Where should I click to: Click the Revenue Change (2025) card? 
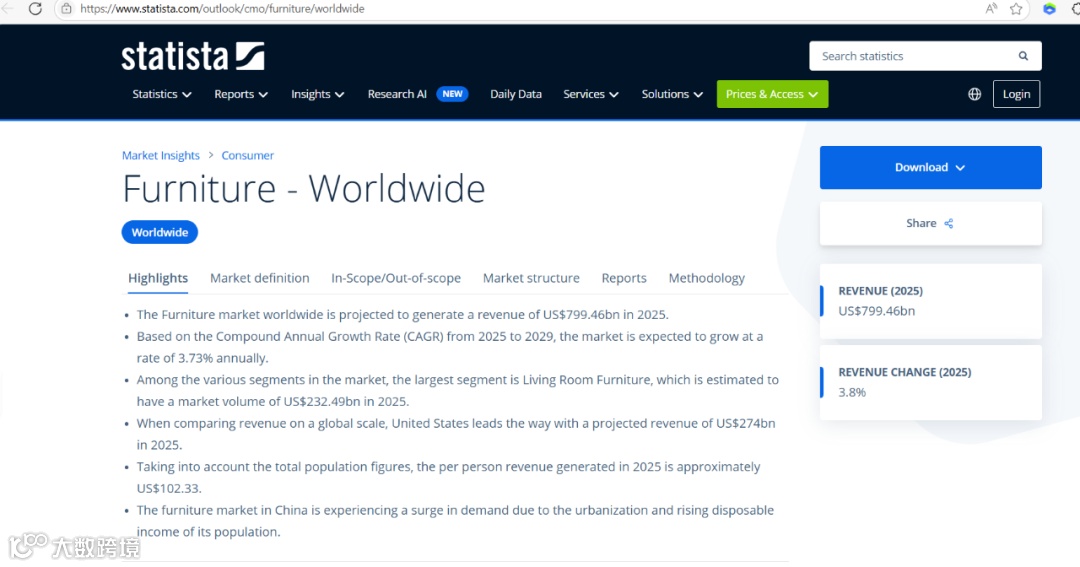click(x=931, y=382)
